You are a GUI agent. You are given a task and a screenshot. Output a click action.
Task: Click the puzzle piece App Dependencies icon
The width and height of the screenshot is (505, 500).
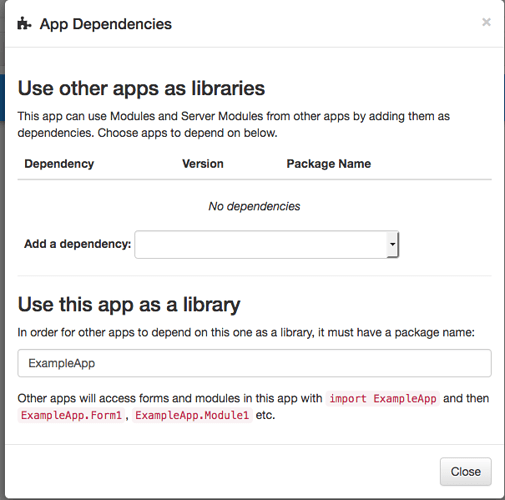24,24
